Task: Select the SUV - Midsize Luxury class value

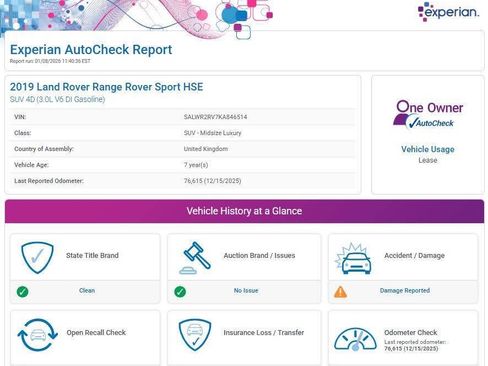Action: pos(212,133)
